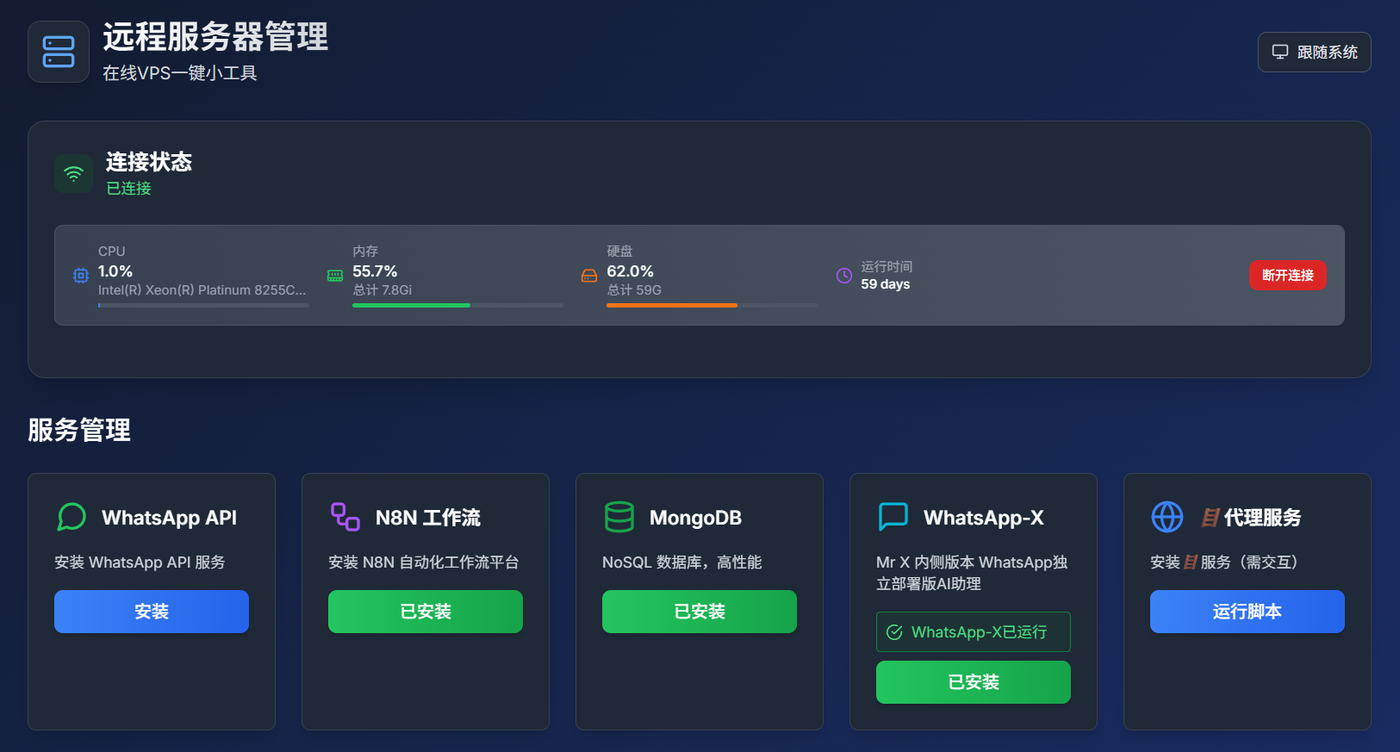Open the 跟随系统 theme switcher

coord(1314,52)
